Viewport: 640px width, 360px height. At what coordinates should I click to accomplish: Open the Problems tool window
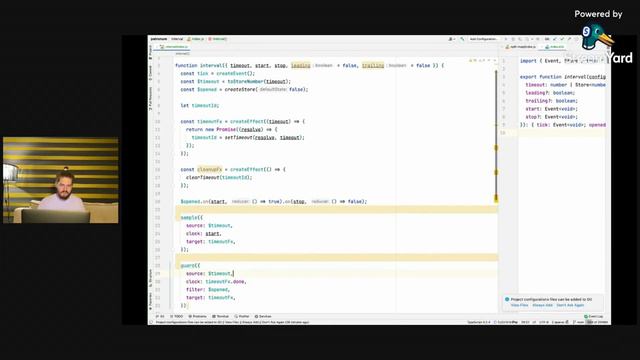[198, 316]
